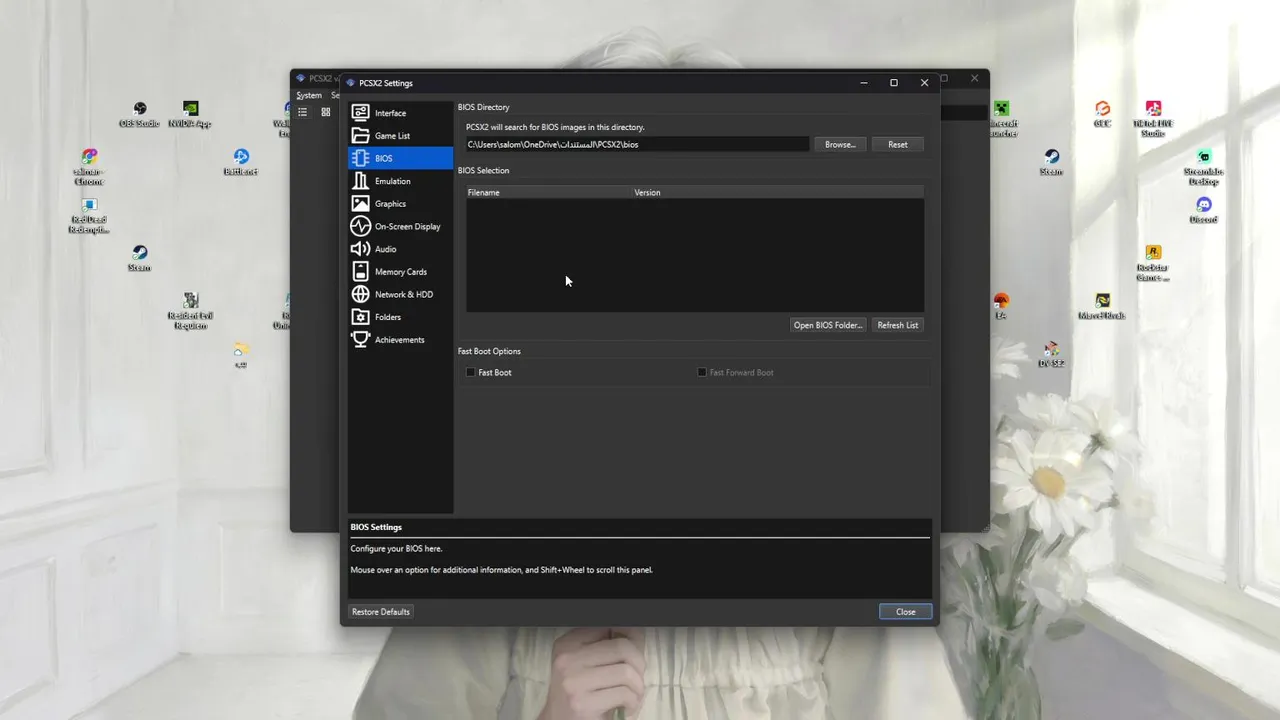Image resolution: width=1280 pixels, height=720 pixels.
Task: Click Browse for BIOS directory
Action: click(x=840, y=144)
